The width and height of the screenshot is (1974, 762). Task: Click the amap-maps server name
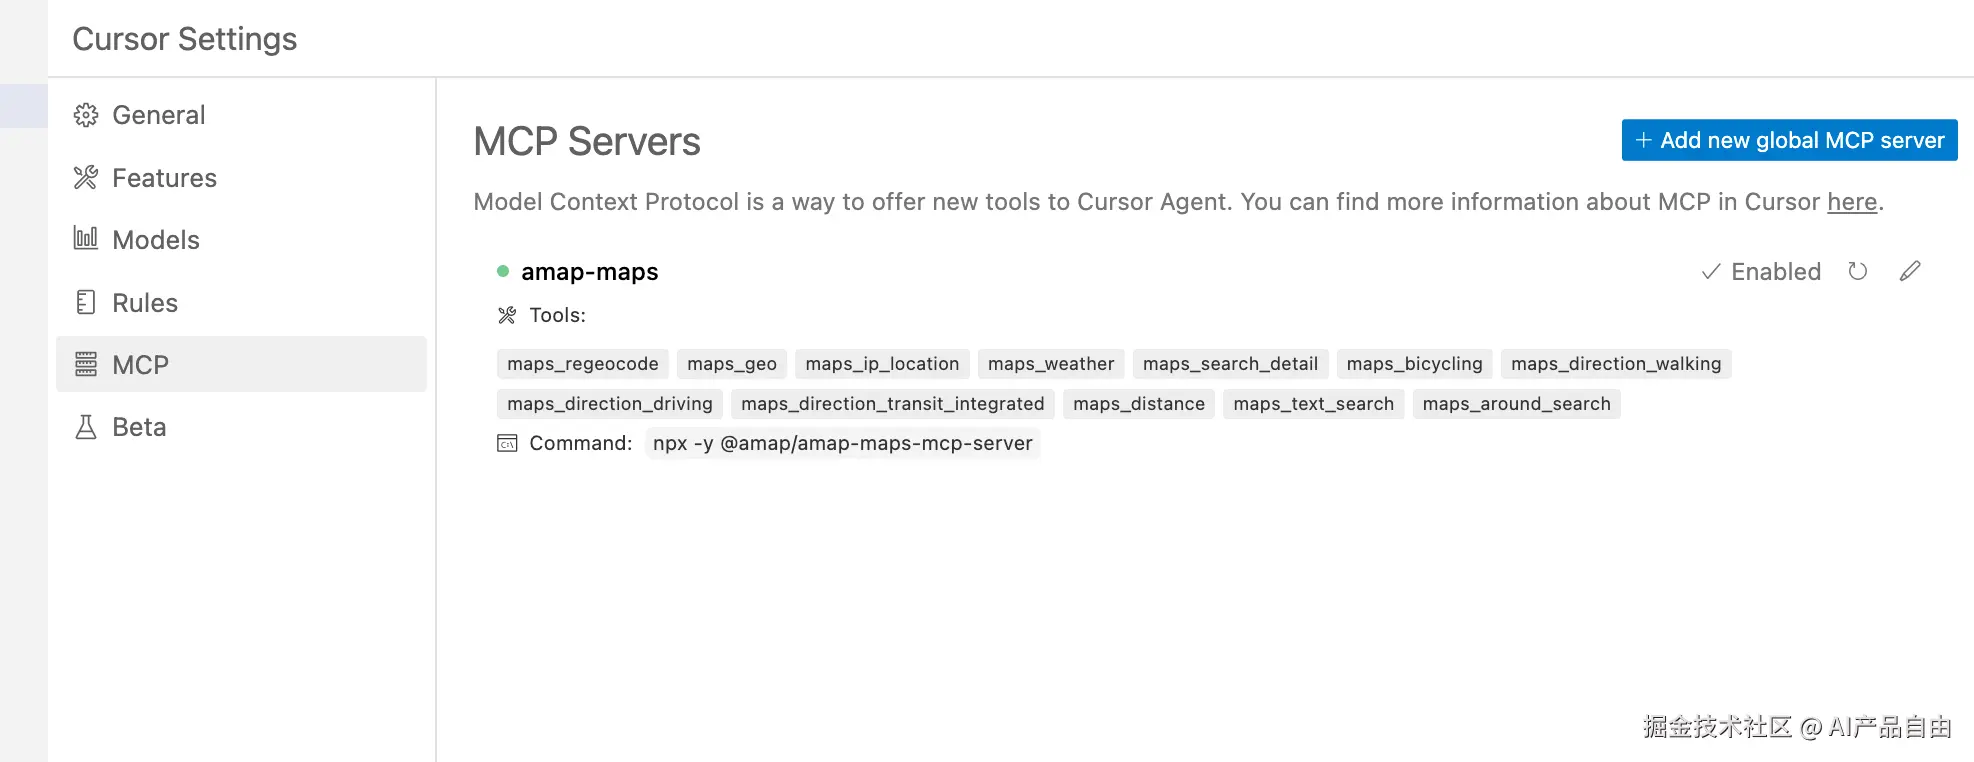click(x=589, y=272)
